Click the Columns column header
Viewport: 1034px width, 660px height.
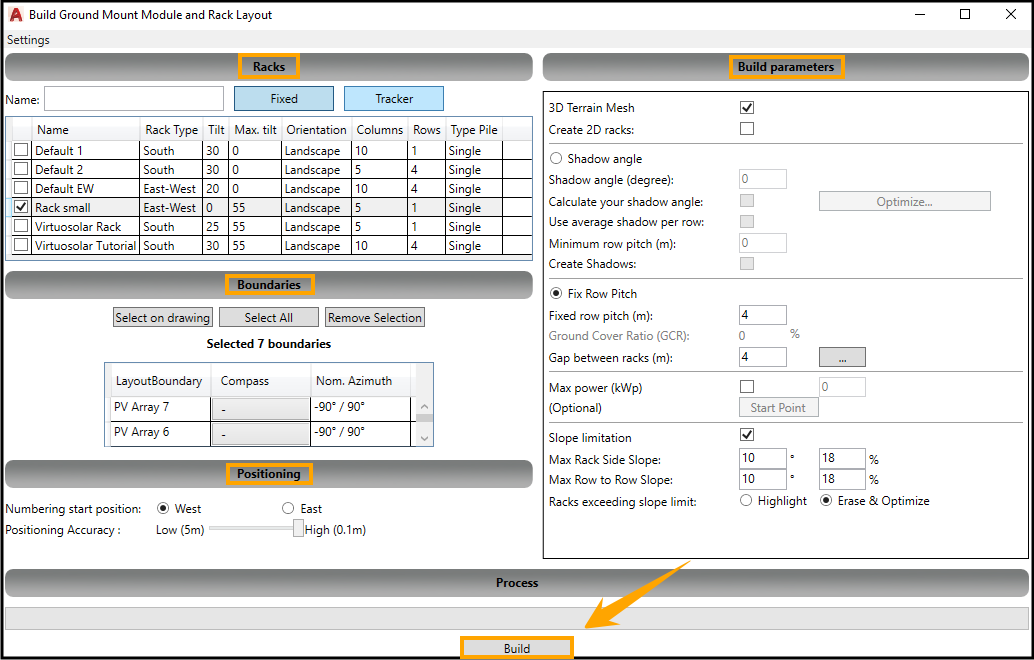[380, 130]
